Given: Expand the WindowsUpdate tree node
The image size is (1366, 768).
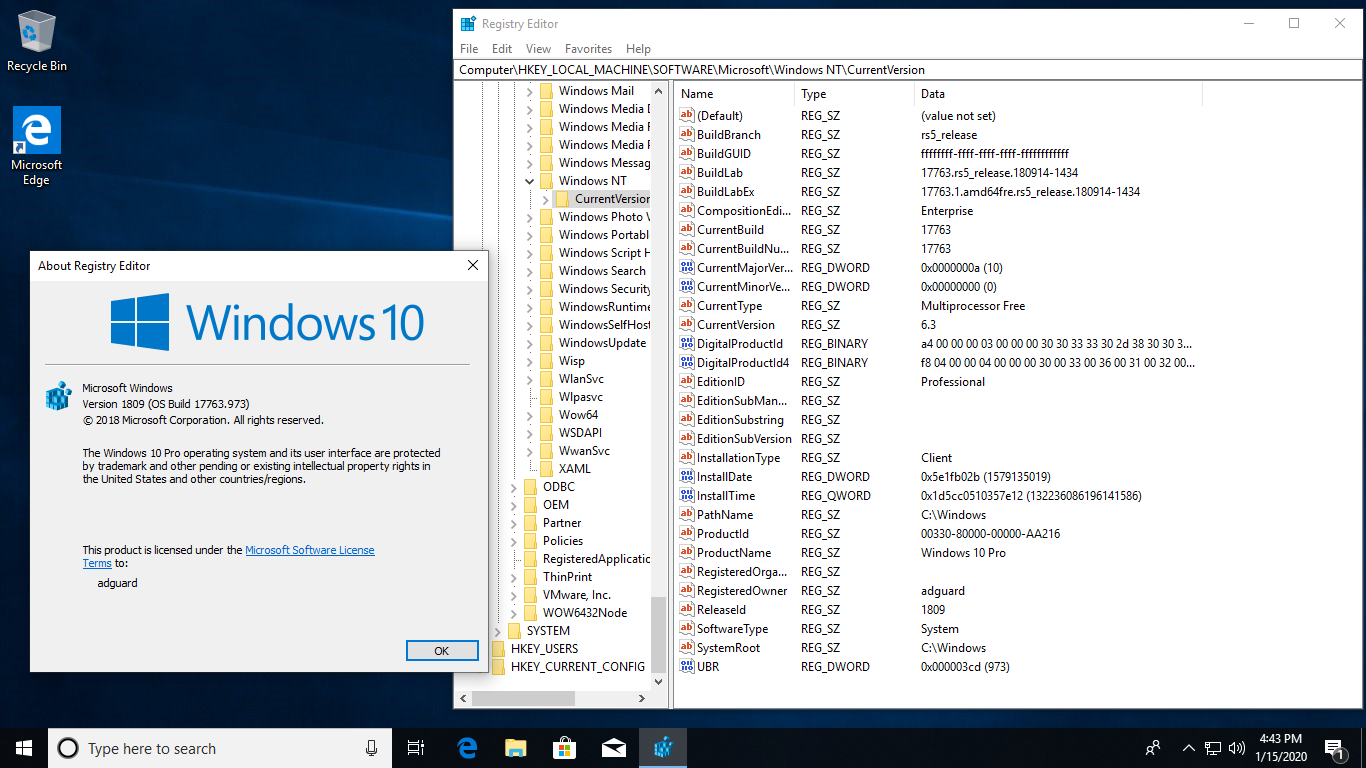Looking at the screenshot, I should [x=530, y=343].
